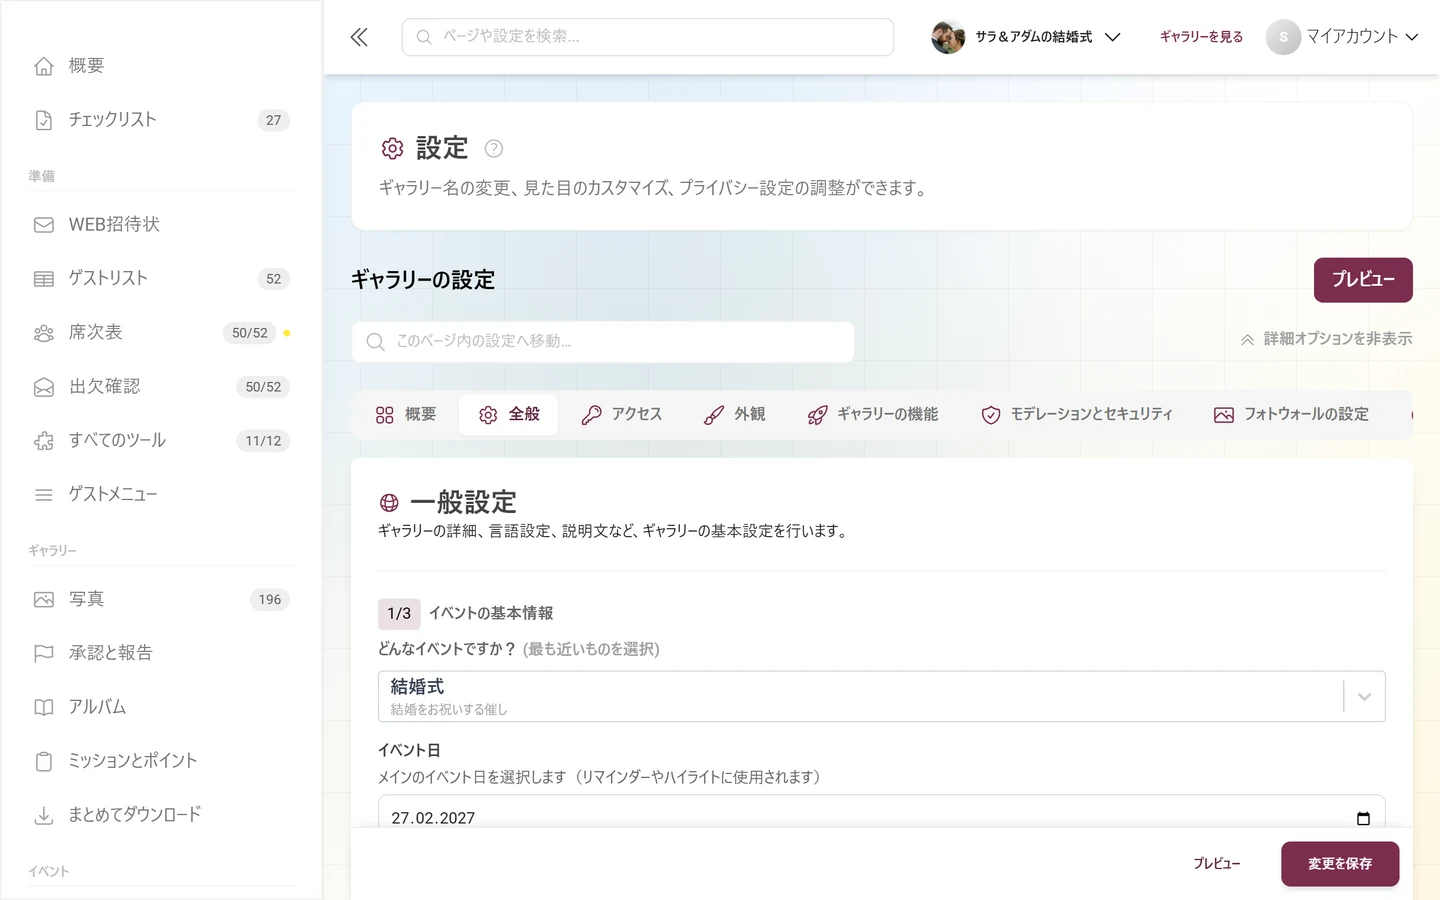Screen dimensions: 1440x900
Task: Focus このページ内の設定へ移動 search field
Action: pos(603,342)
